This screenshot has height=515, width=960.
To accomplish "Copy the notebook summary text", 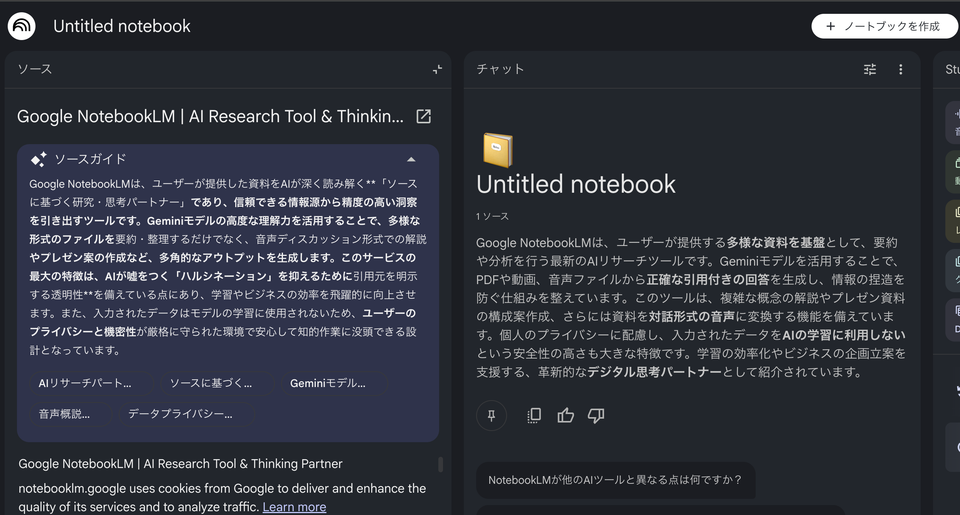I will tap(534, 416).
